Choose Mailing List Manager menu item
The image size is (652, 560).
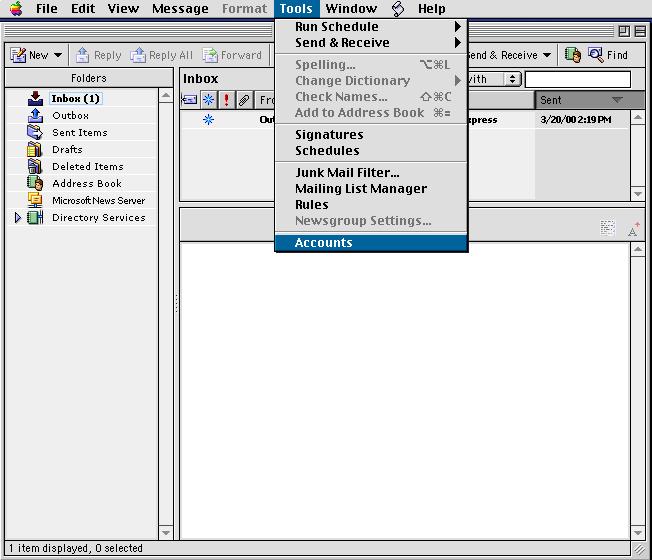pos(371,189)
